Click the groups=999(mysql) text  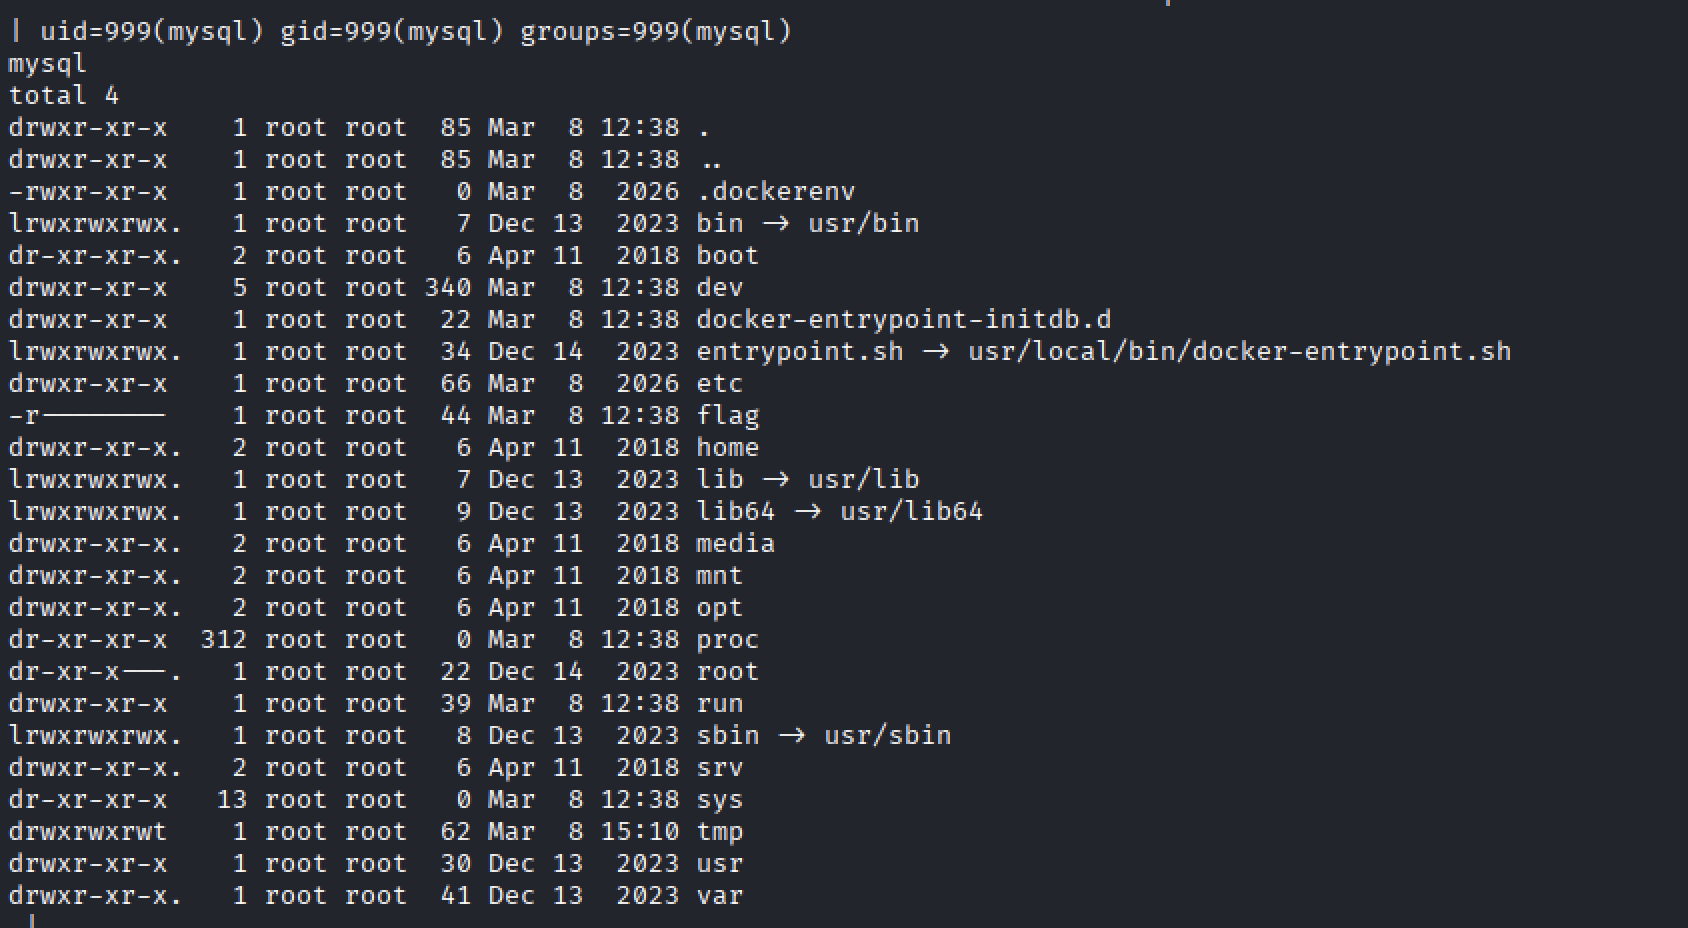655,31
